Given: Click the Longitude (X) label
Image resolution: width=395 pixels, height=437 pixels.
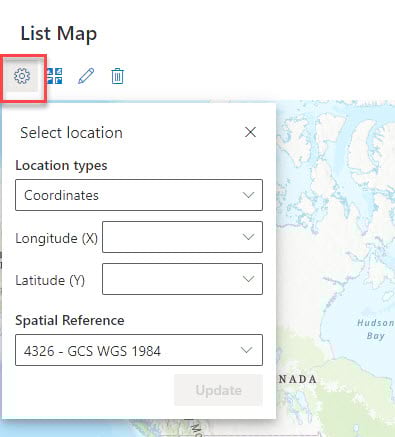Looking at the screenshot, I should click(56, 238).
